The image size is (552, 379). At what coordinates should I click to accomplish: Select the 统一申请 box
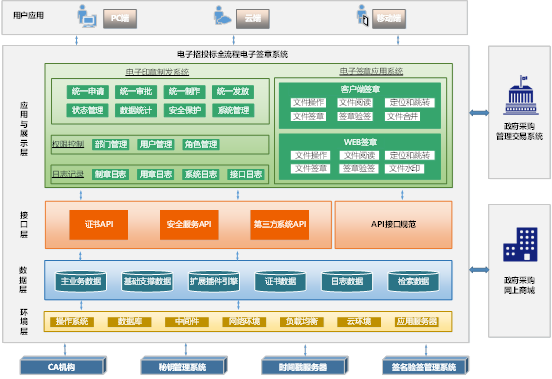point(88,92)
